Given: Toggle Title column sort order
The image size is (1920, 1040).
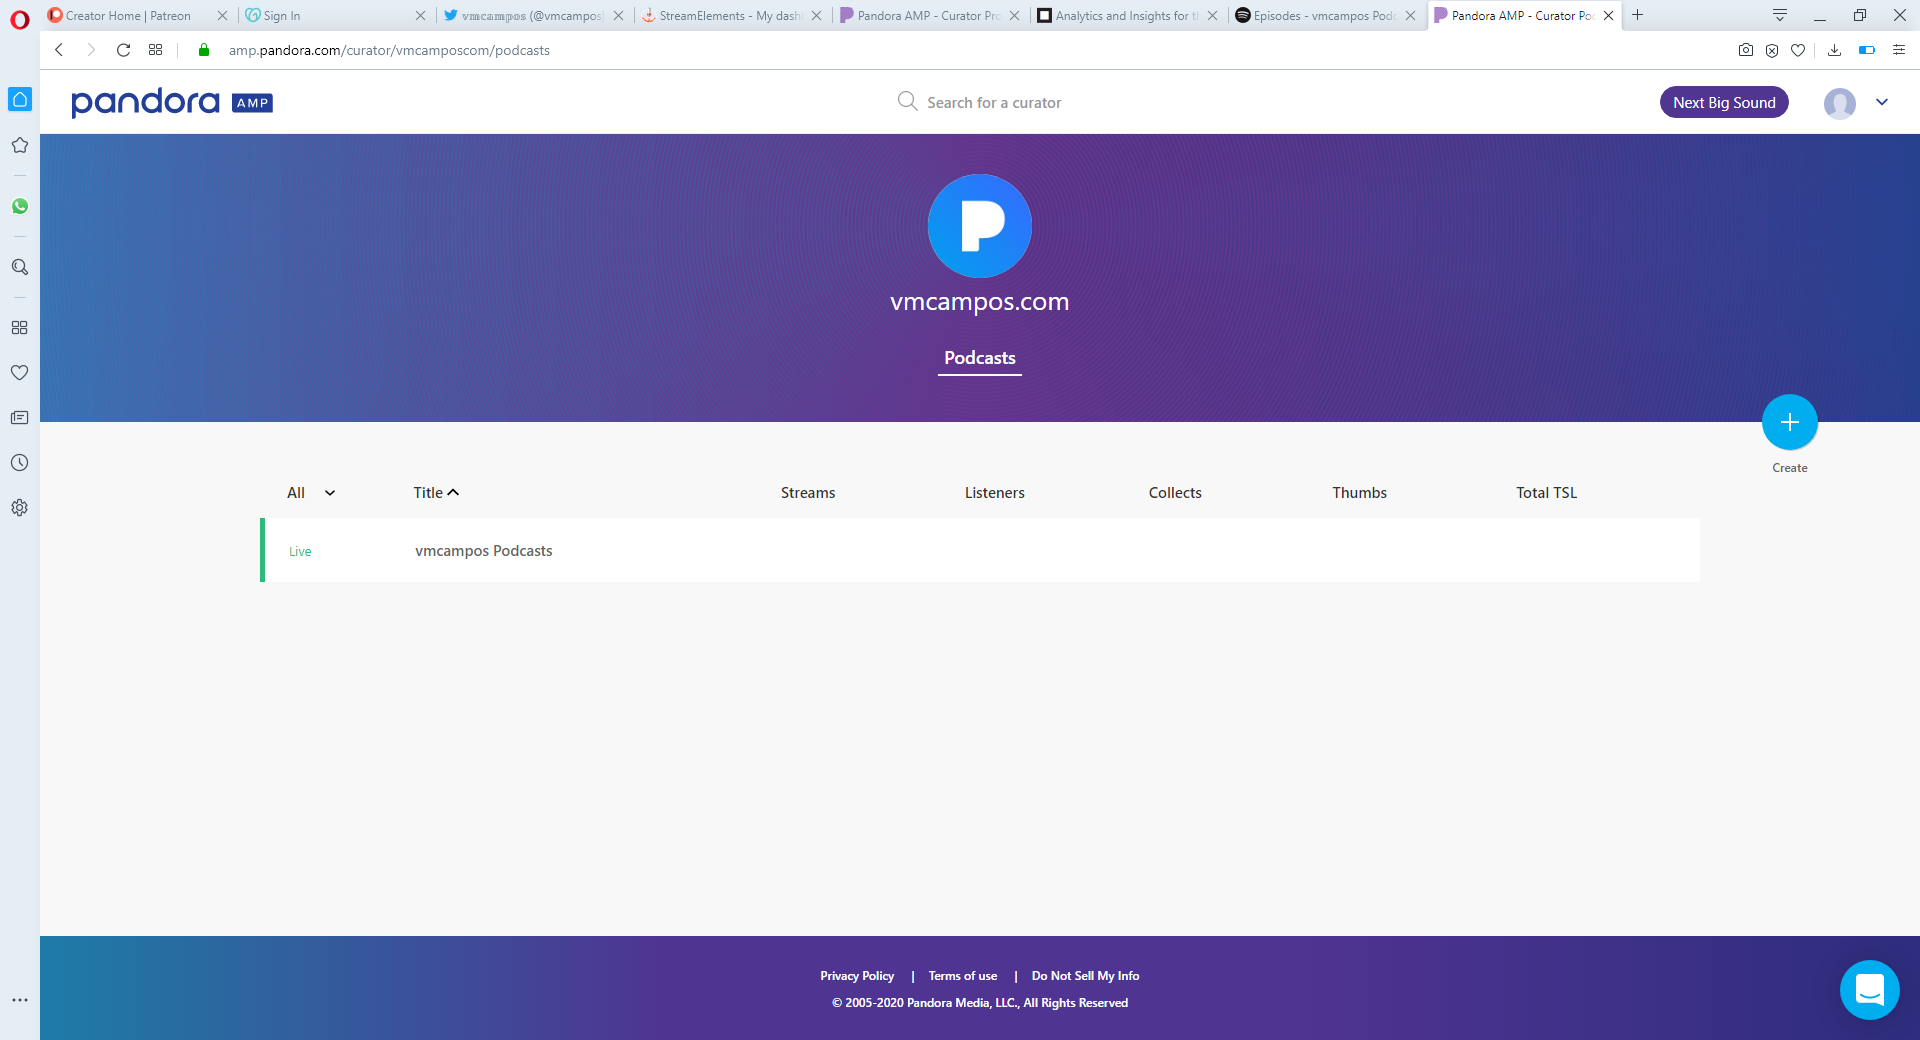Looking at the screenshot, I should 436,492.
